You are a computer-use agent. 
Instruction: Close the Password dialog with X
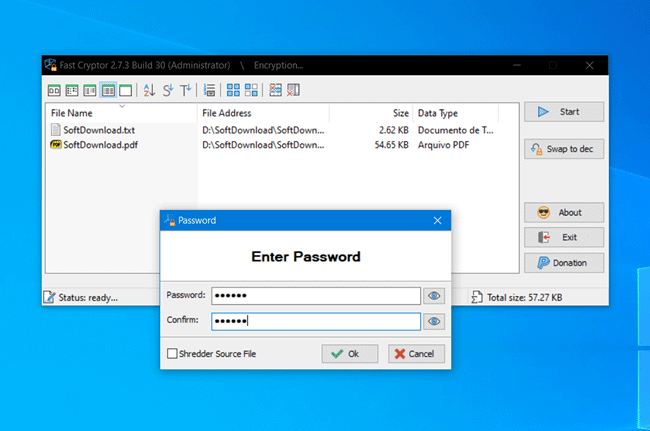click(437, 220)
